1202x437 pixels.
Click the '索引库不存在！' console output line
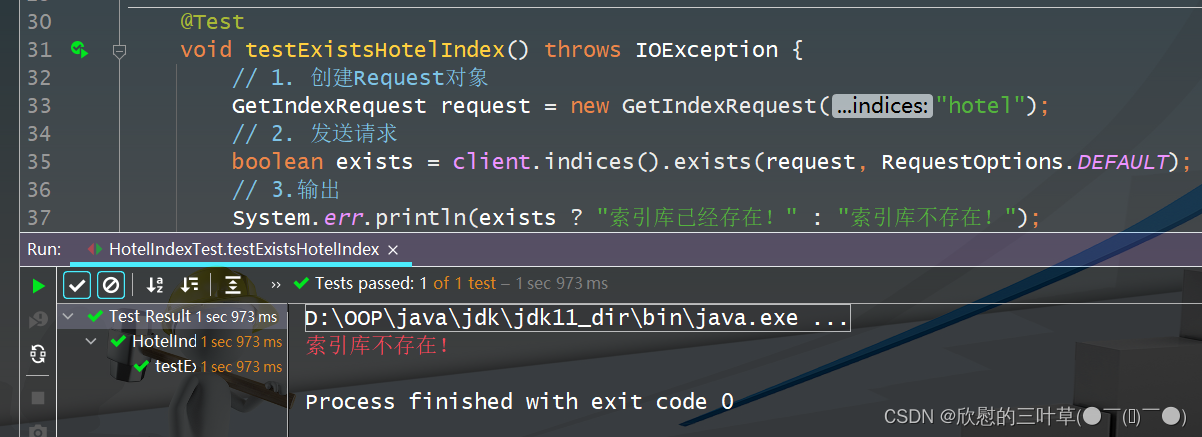click(x=378, y=346)
